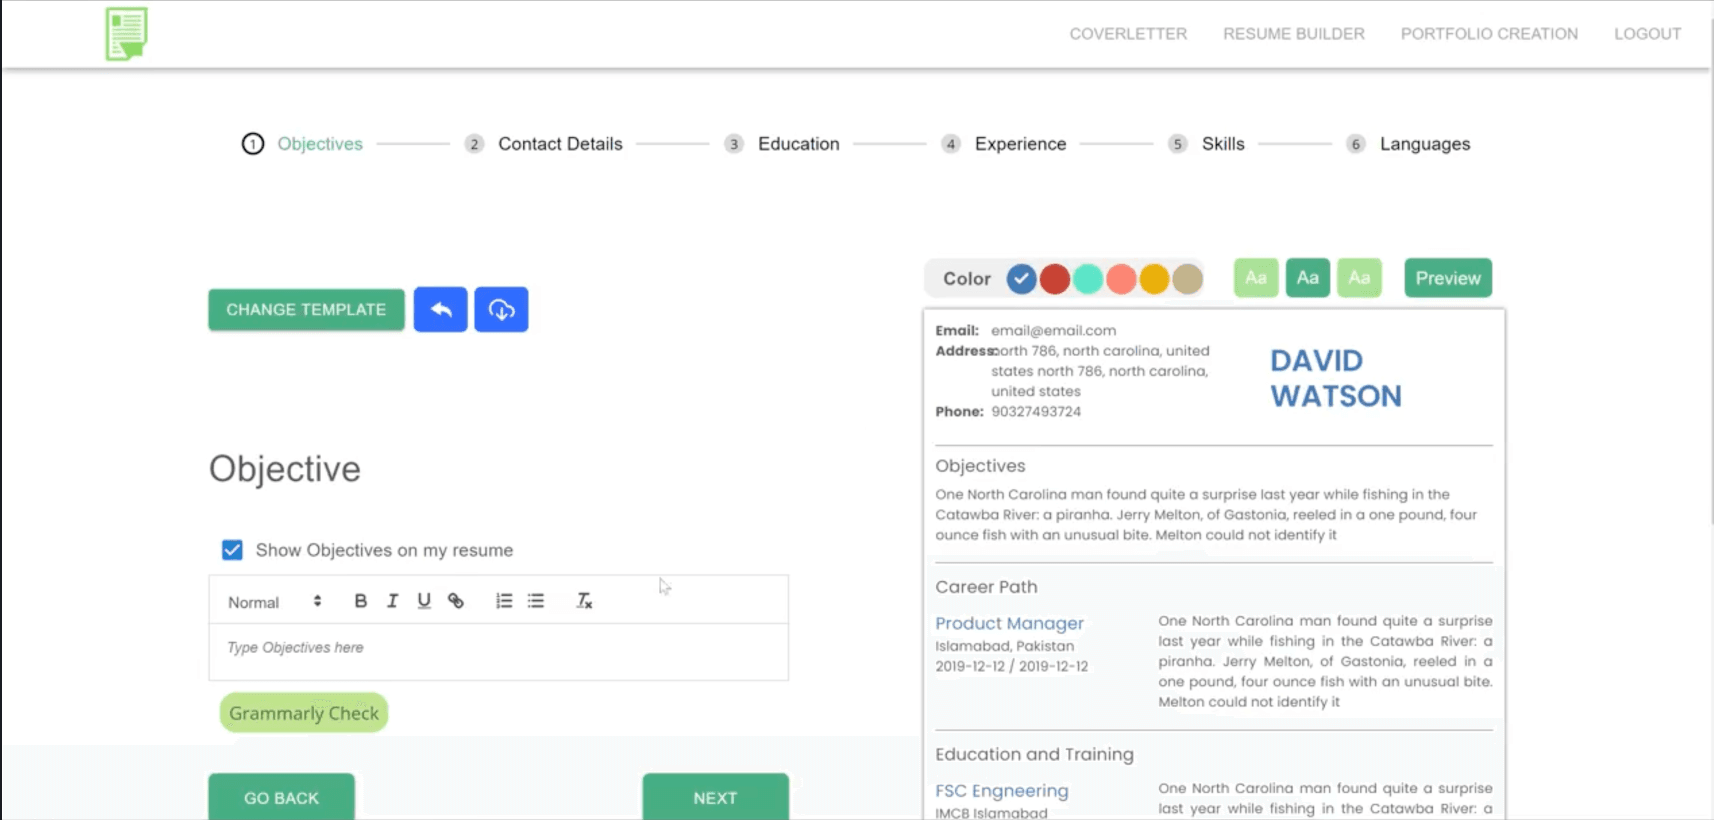The image size is (1714, 820).
Task: Click the phone number 90327493724
Action: [x=1036, y=412]
